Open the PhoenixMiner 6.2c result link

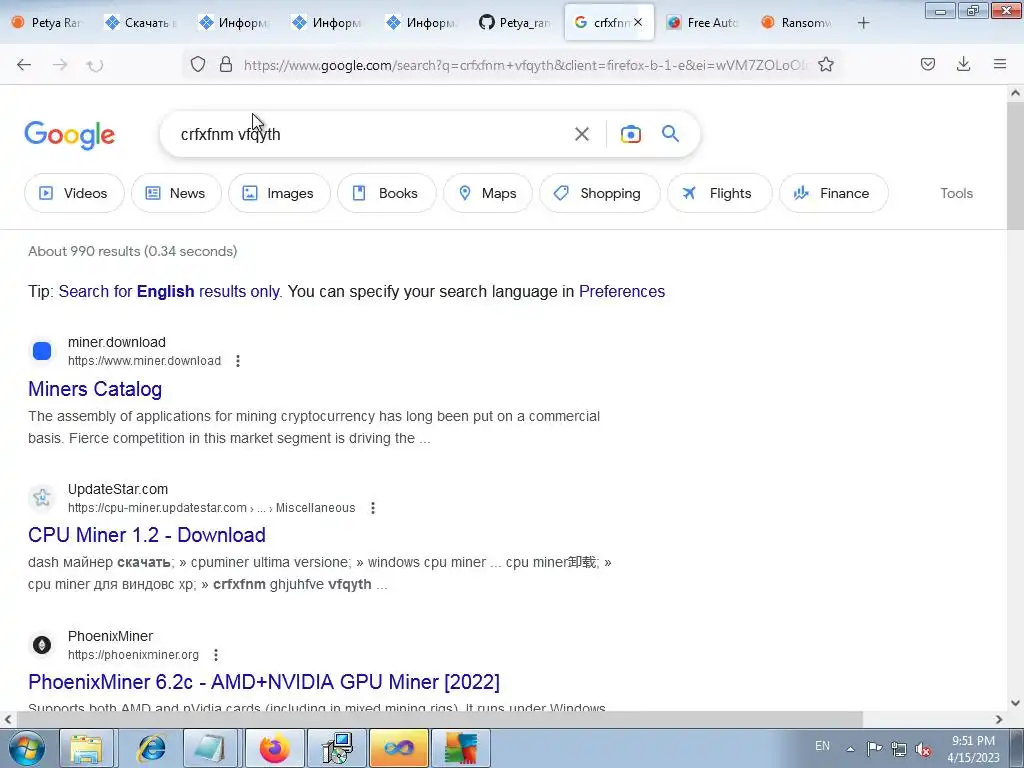click(264, 682)
